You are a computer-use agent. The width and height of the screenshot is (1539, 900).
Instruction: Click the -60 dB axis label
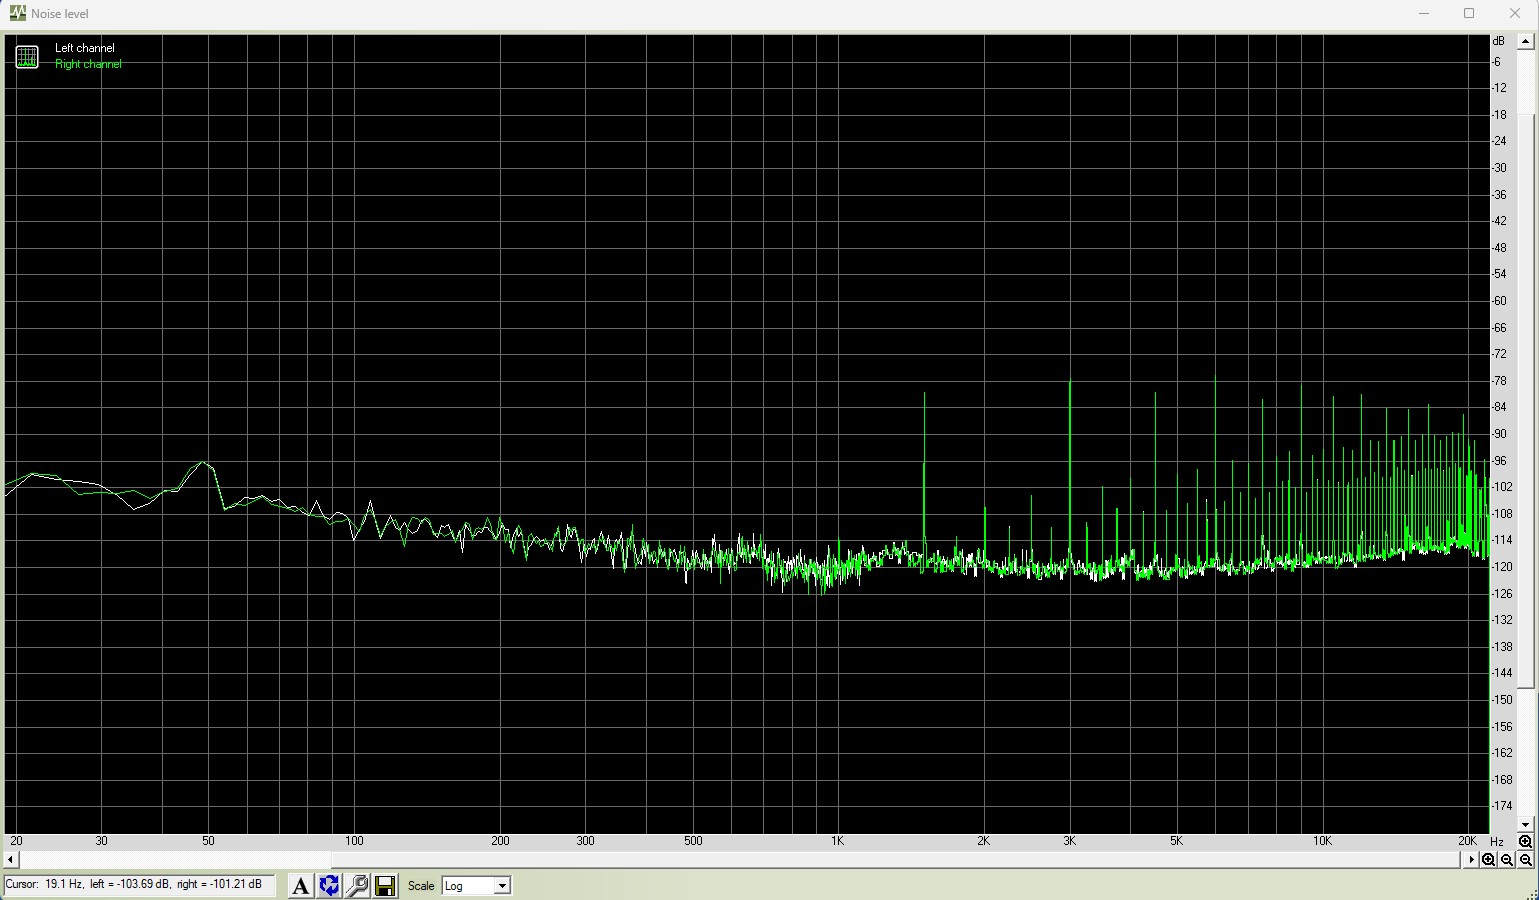tap(1499, 301)
